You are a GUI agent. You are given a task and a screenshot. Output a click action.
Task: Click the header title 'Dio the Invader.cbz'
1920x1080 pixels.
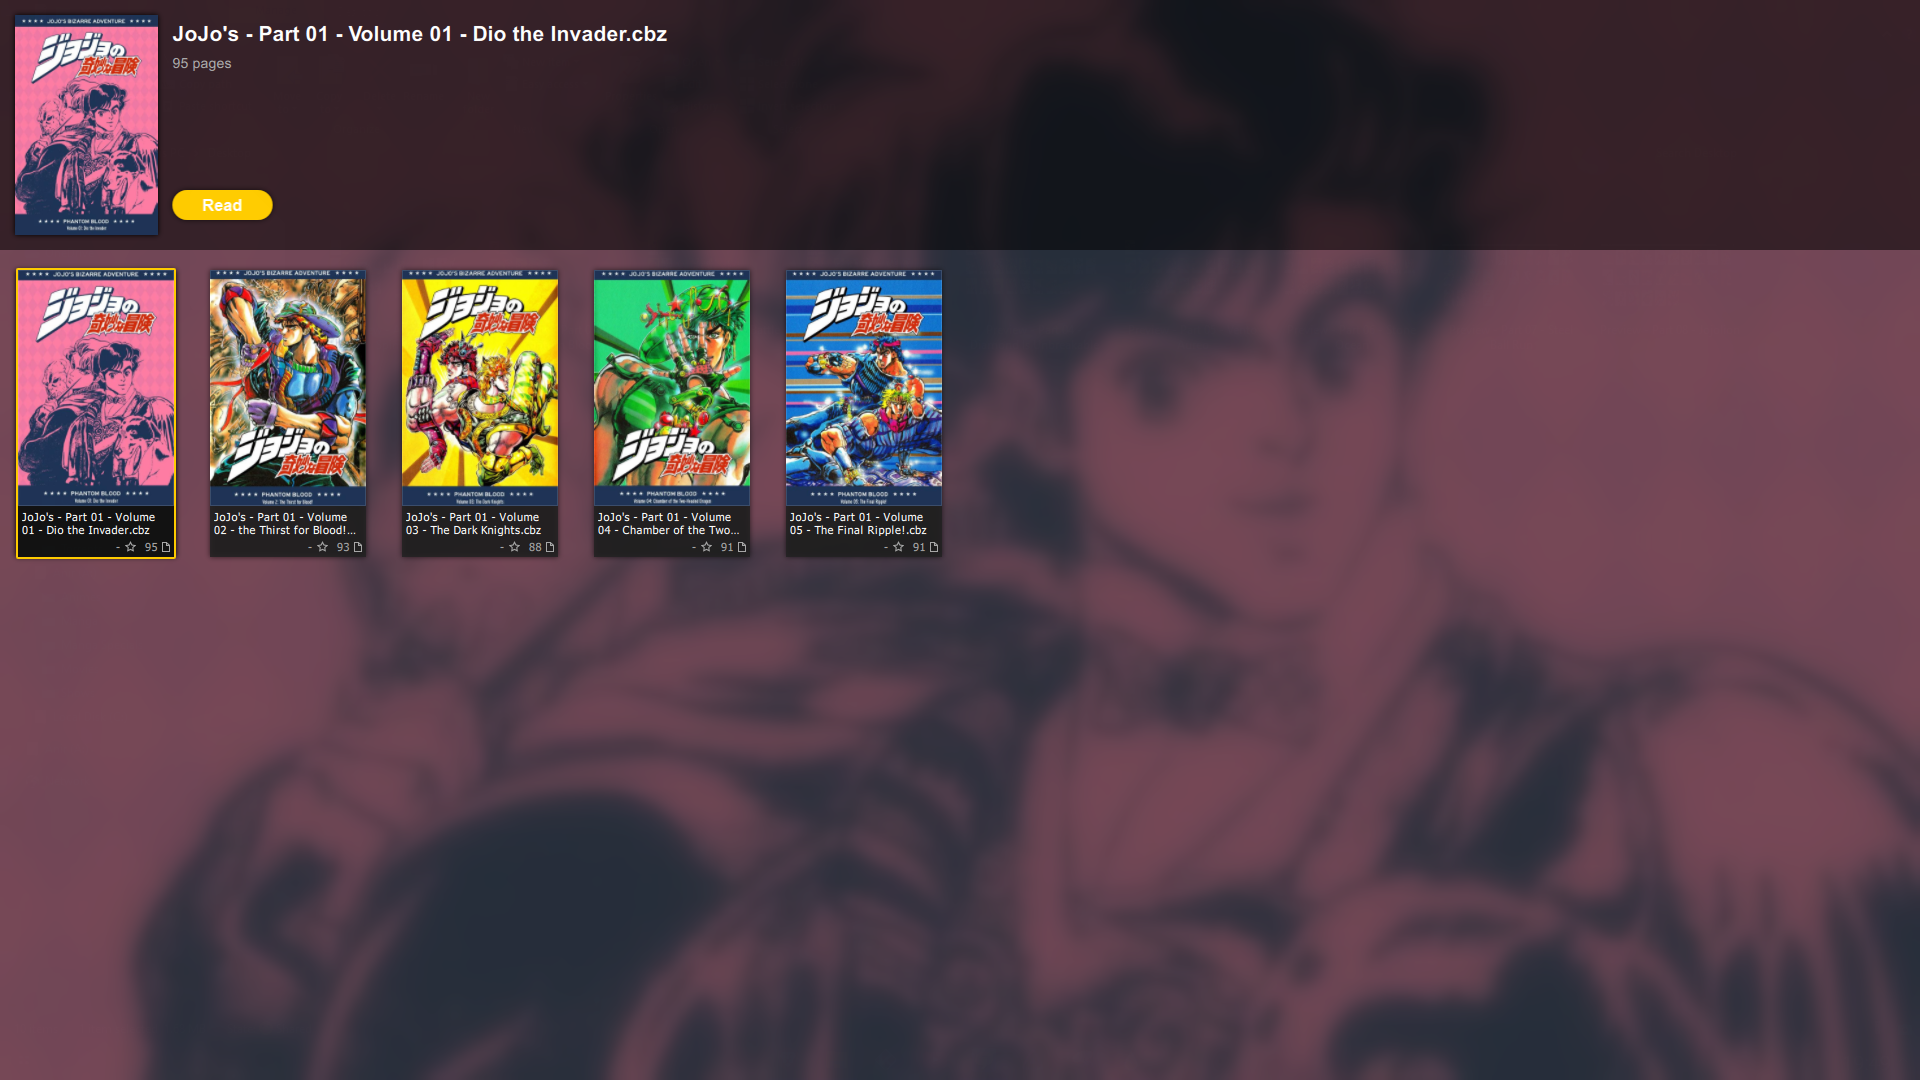(570, 34)
